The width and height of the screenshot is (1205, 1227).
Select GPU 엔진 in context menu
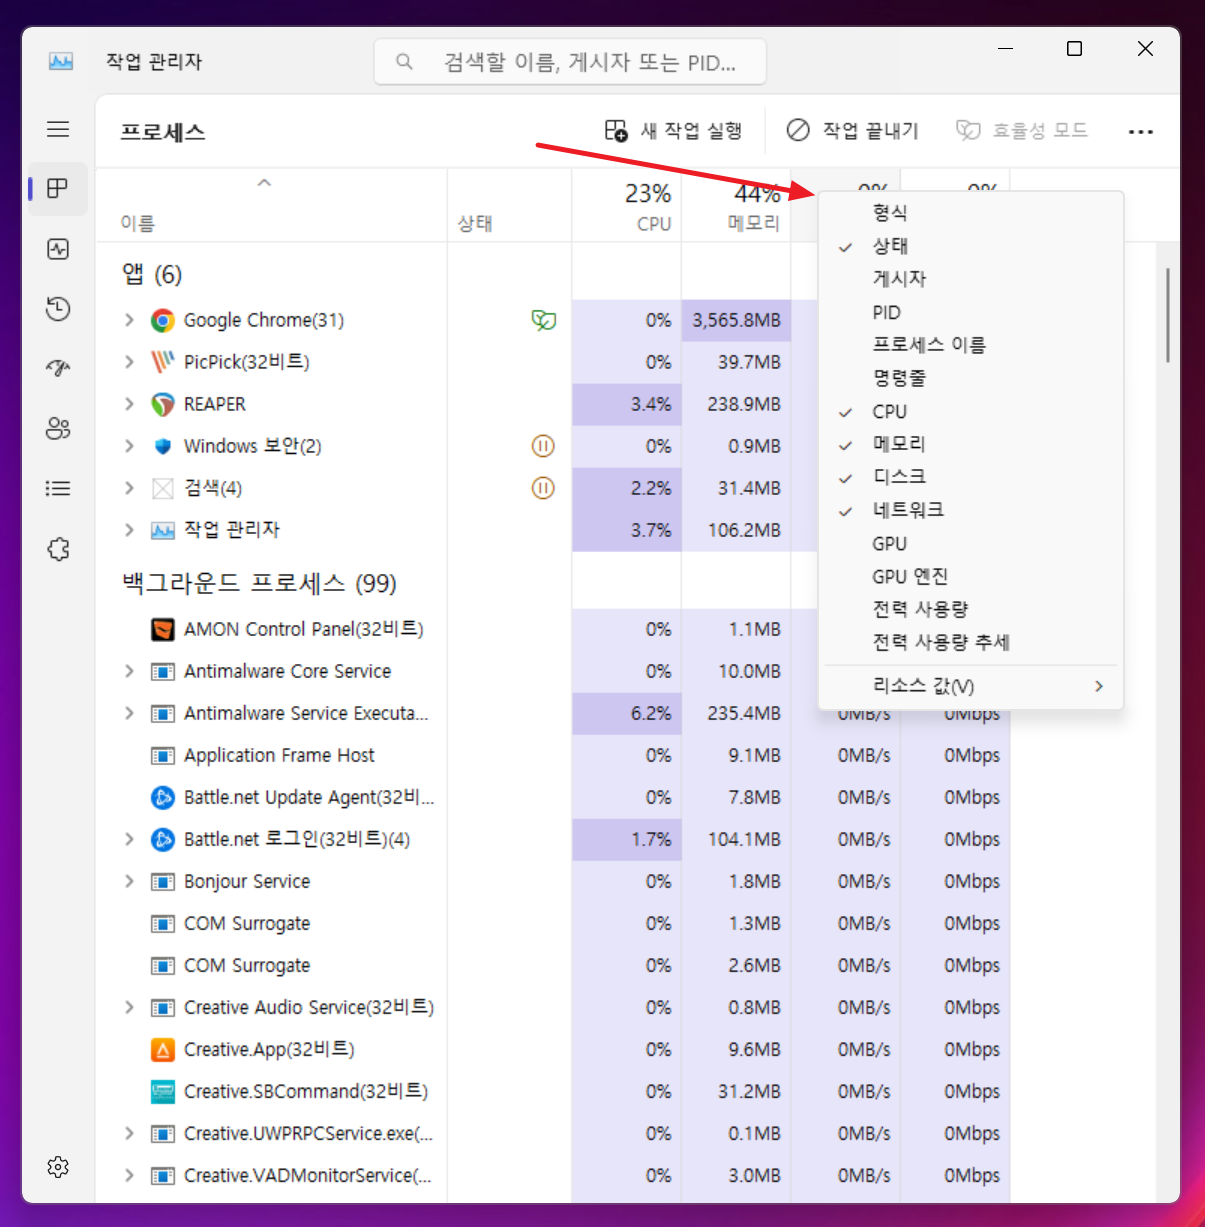click(970, 576)
